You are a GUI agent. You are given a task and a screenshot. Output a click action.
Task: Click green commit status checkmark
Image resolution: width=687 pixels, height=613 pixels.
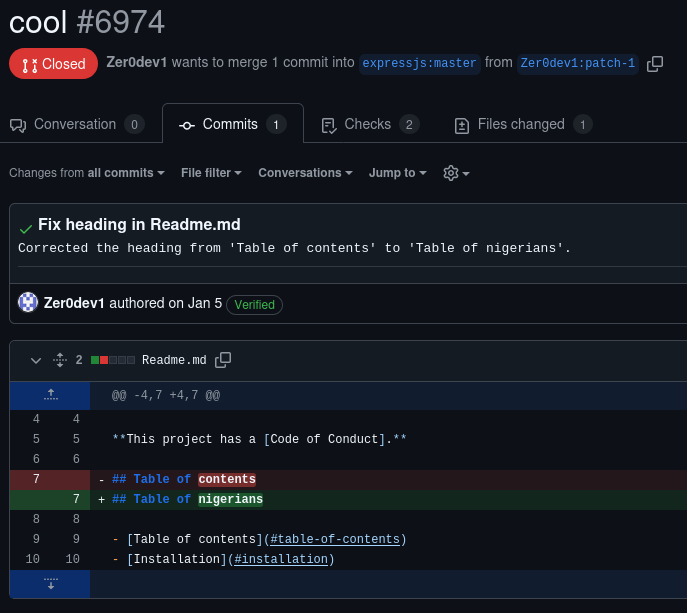[26, 228]
